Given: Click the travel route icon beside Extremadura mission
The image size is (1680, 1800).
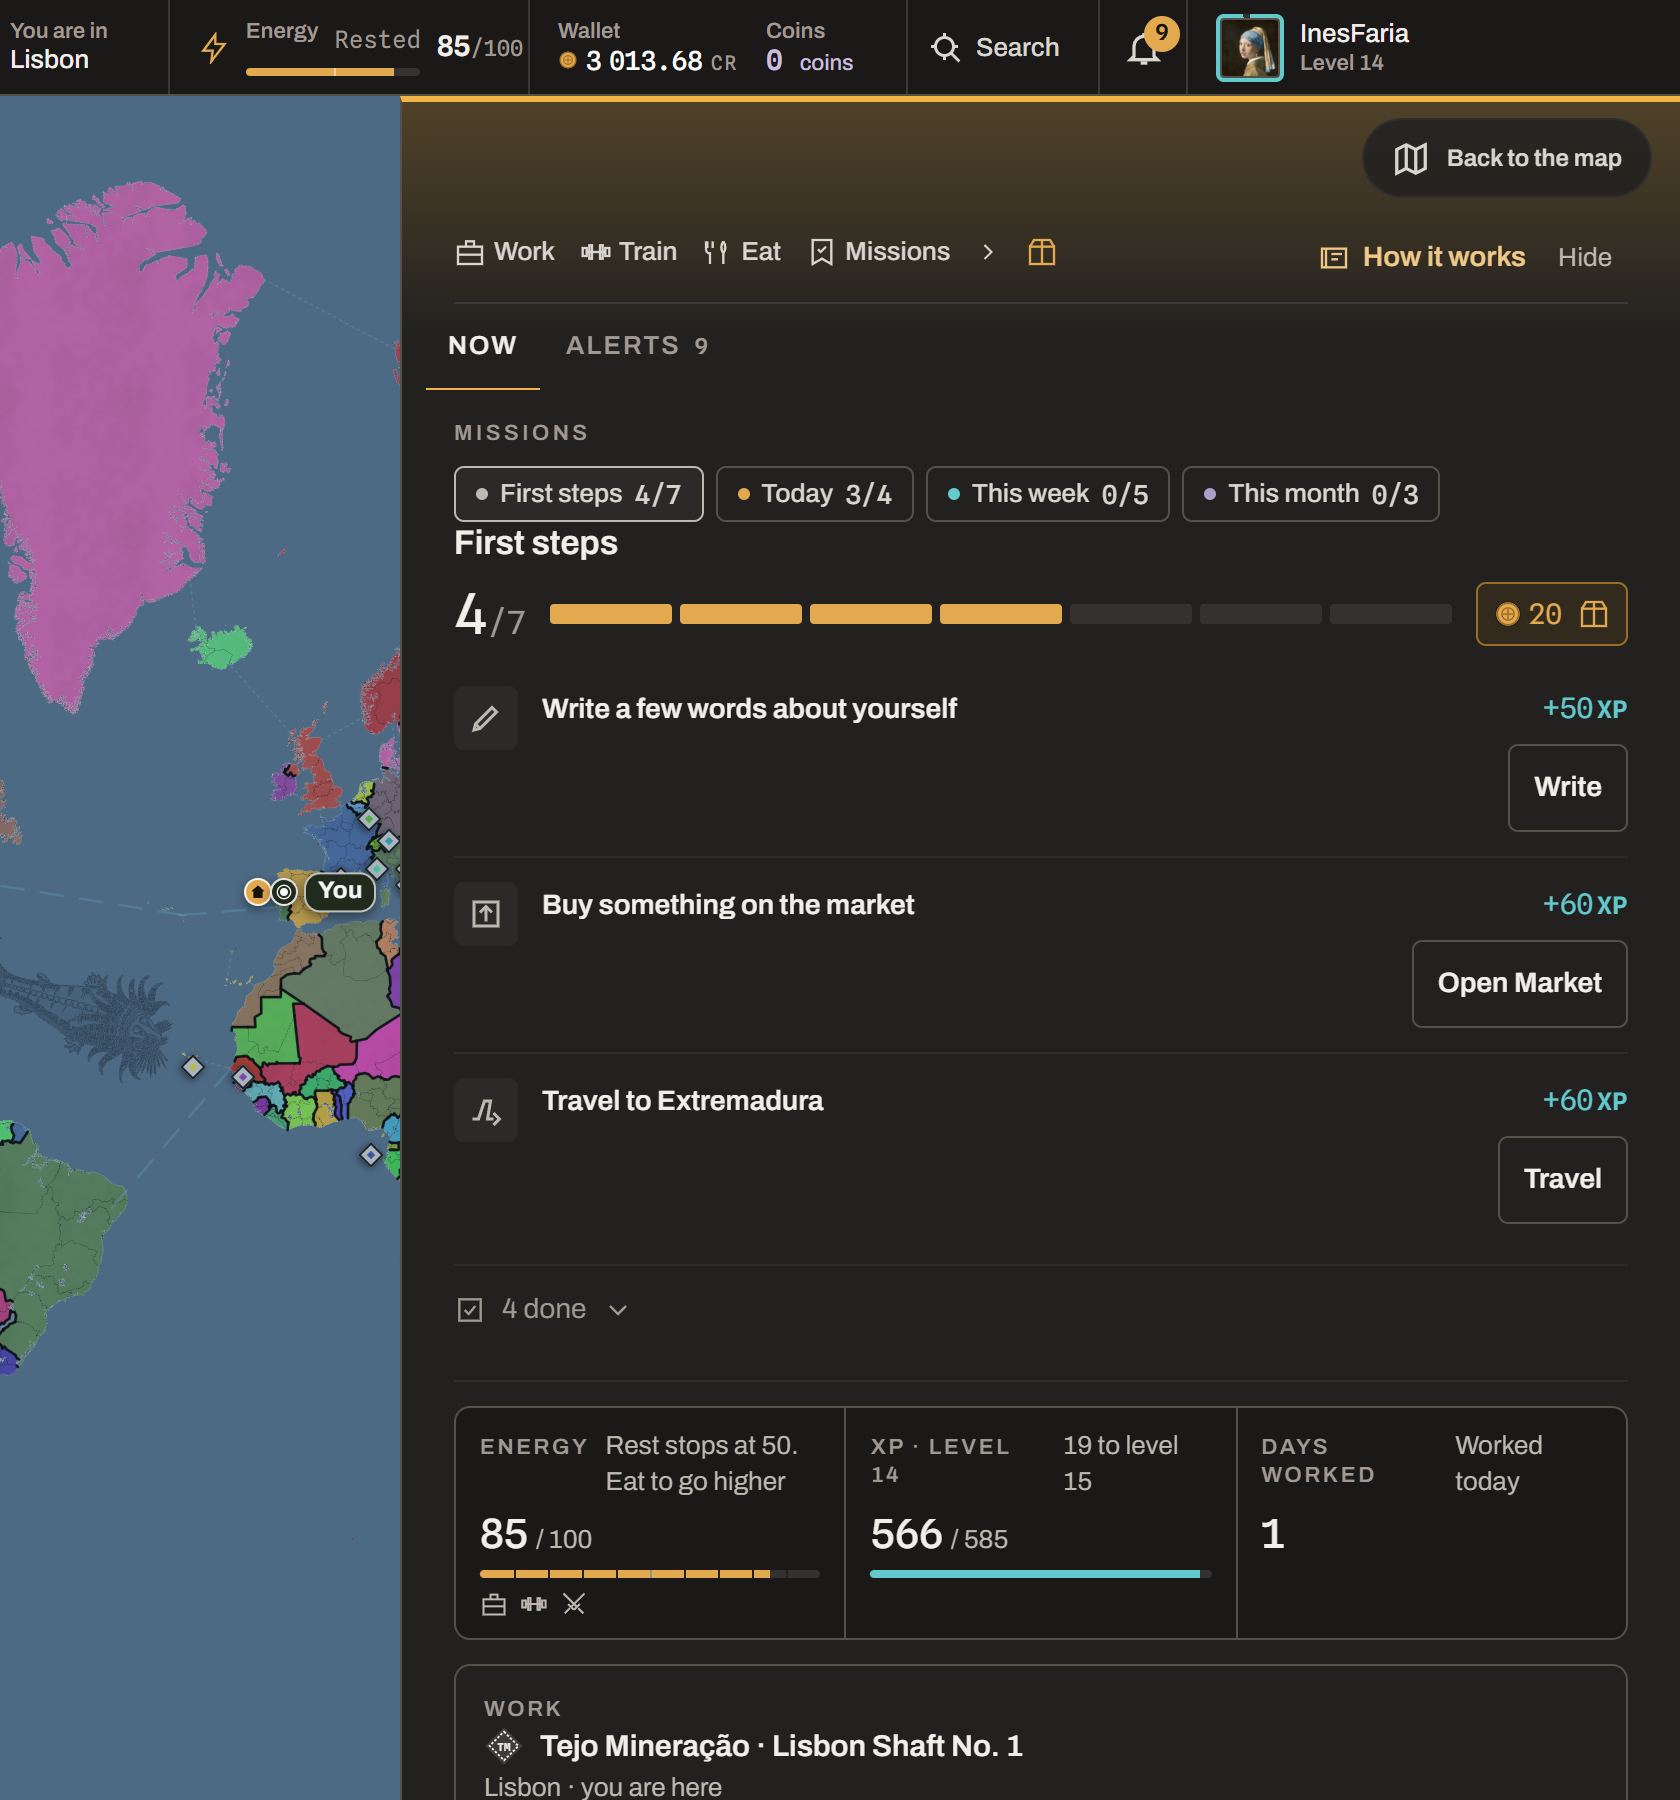Looking at the screenshot, I should click(x=486, y=1110).
